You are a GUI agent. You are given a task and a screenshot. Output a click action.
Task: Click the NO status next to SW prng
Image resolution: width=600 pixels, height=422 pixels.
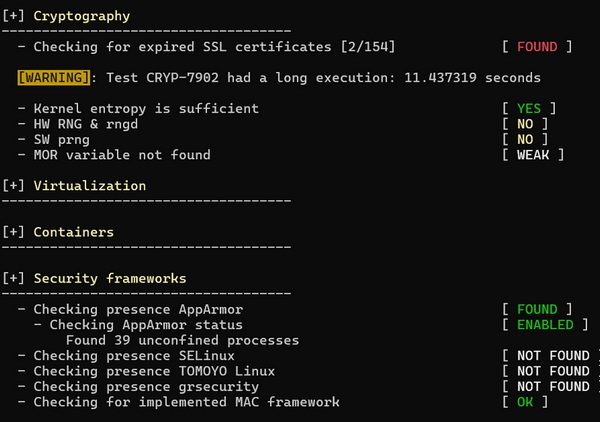click(x=525, y=139)
